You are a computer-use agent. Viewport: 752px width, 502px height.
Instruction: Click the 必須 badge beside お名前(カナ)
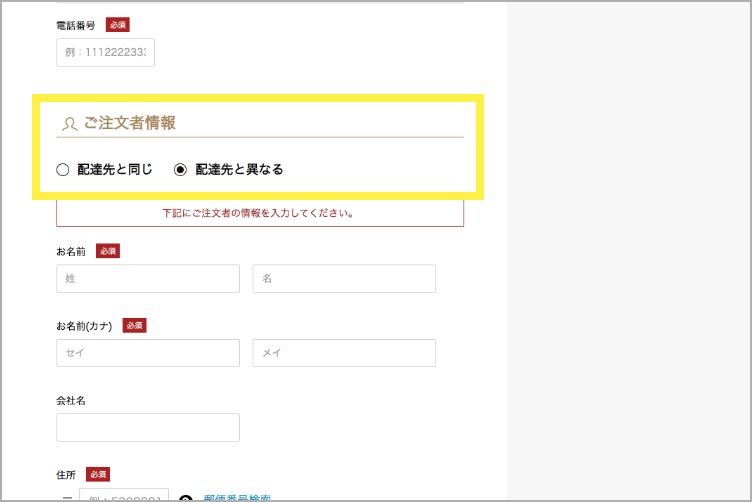coord(134,325)
